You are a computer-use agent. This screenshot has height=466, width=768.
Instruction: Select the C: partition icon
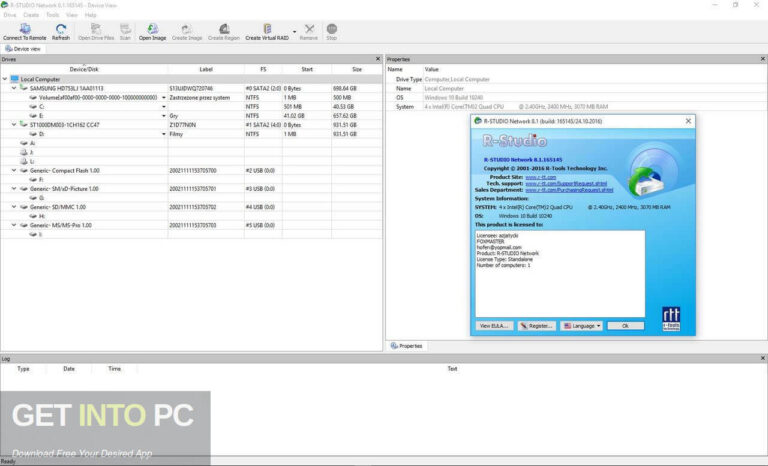click(x=33, y=106)
